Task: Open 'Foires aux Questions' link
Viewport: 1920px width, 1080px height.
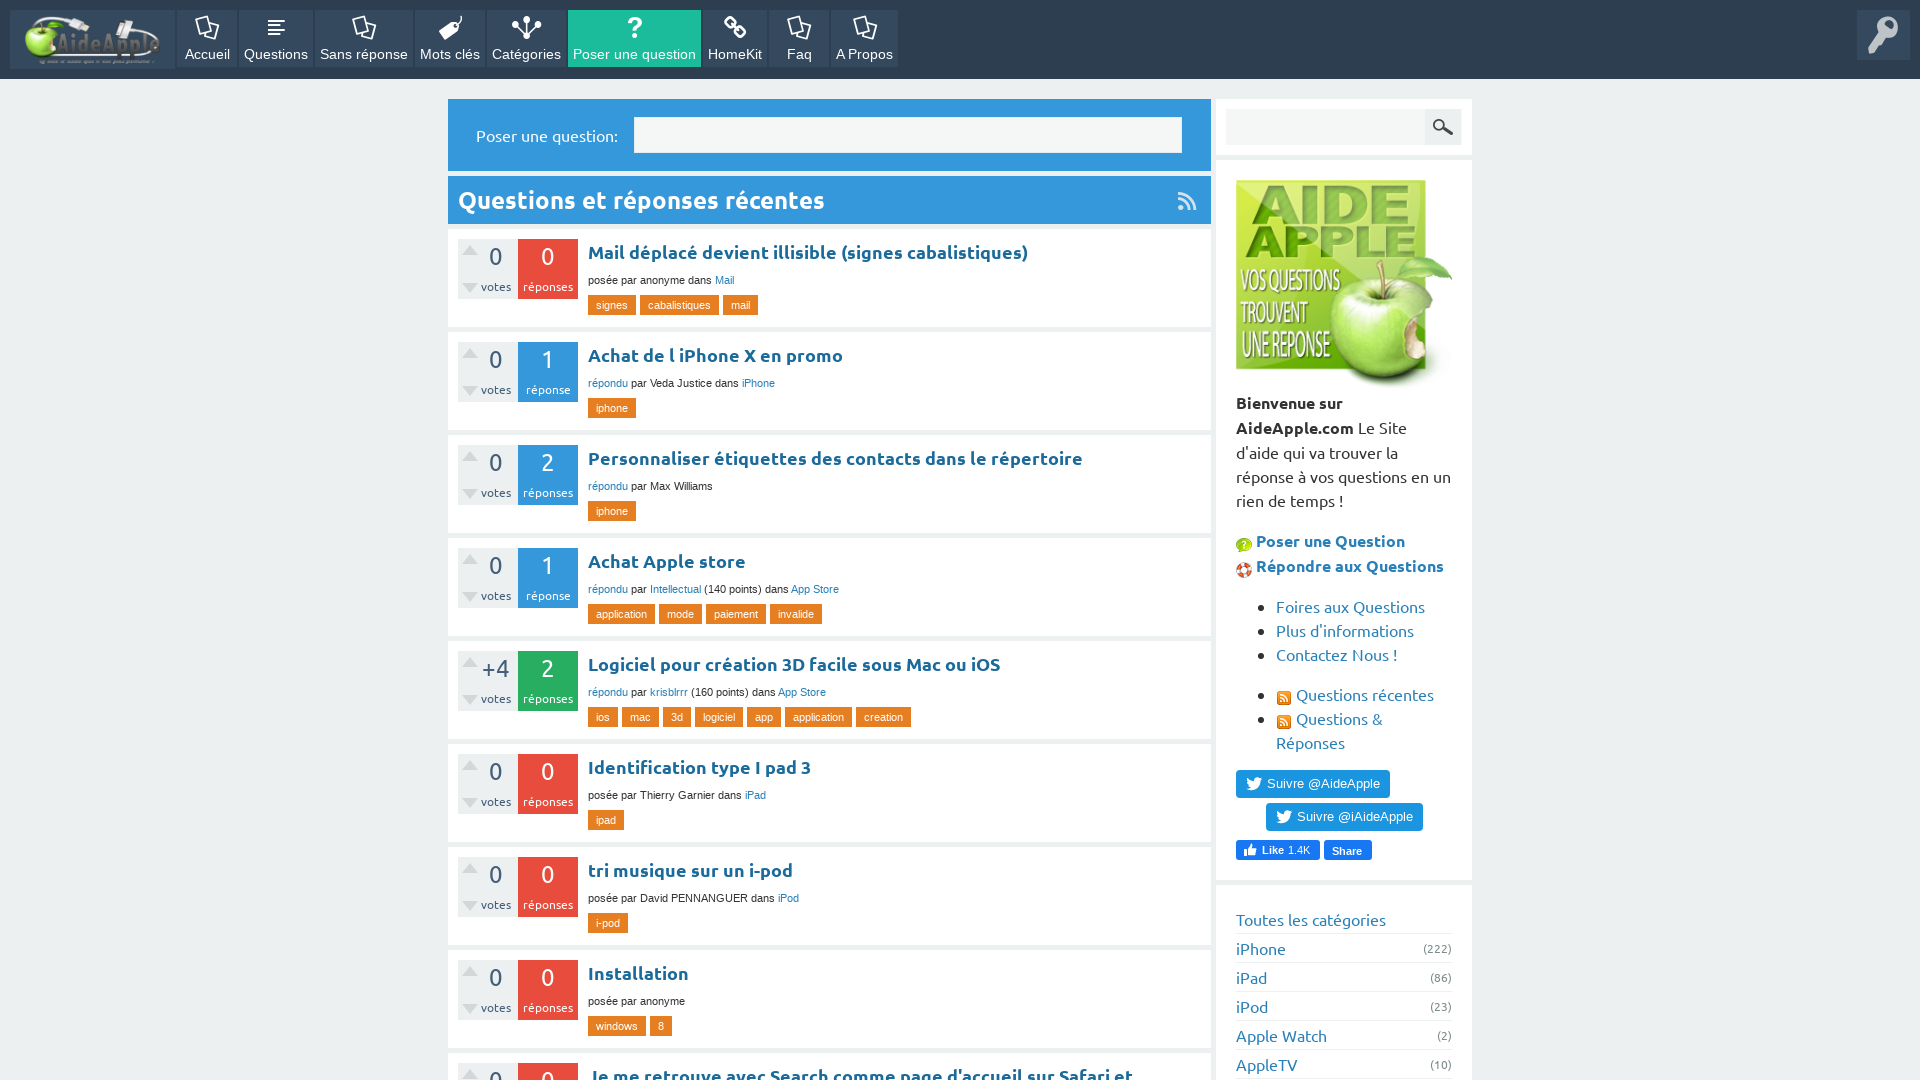Action: coord(1350,607)
